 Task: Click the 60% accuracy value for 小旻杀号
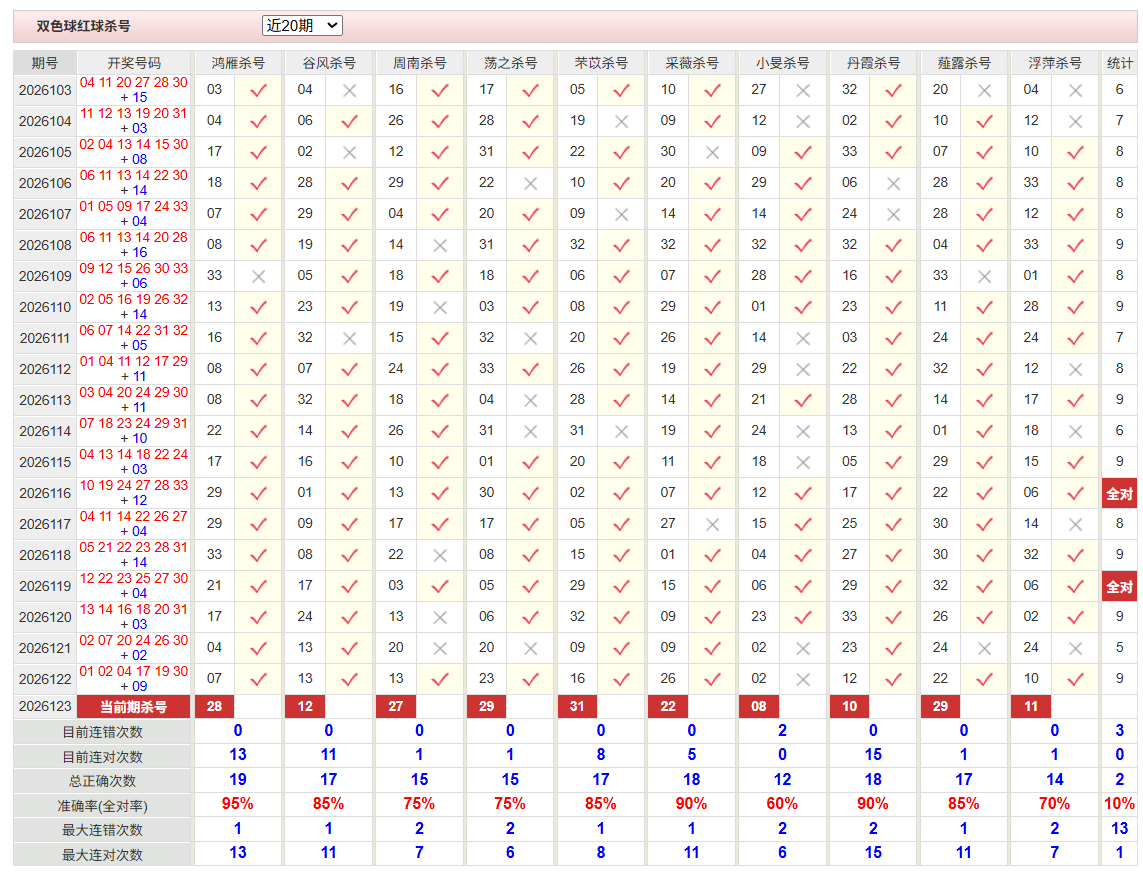[x=782, y=804]
